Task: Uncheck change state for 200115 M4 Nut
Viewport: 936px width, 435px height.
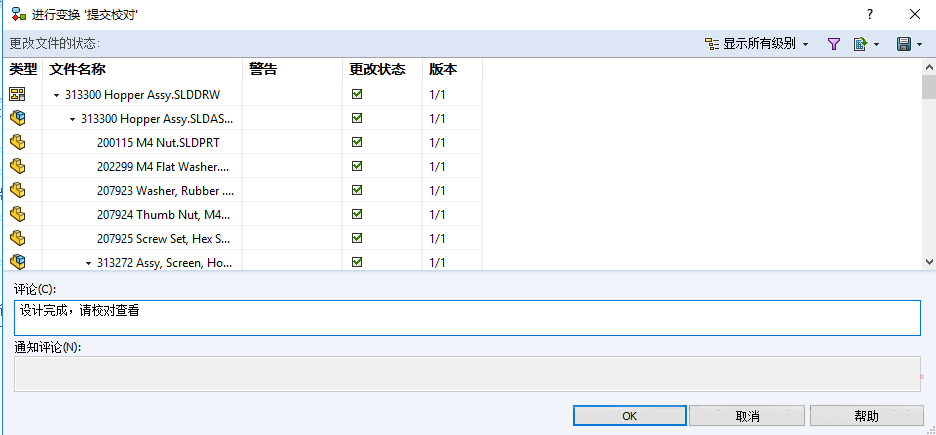Action: [357, 142]
